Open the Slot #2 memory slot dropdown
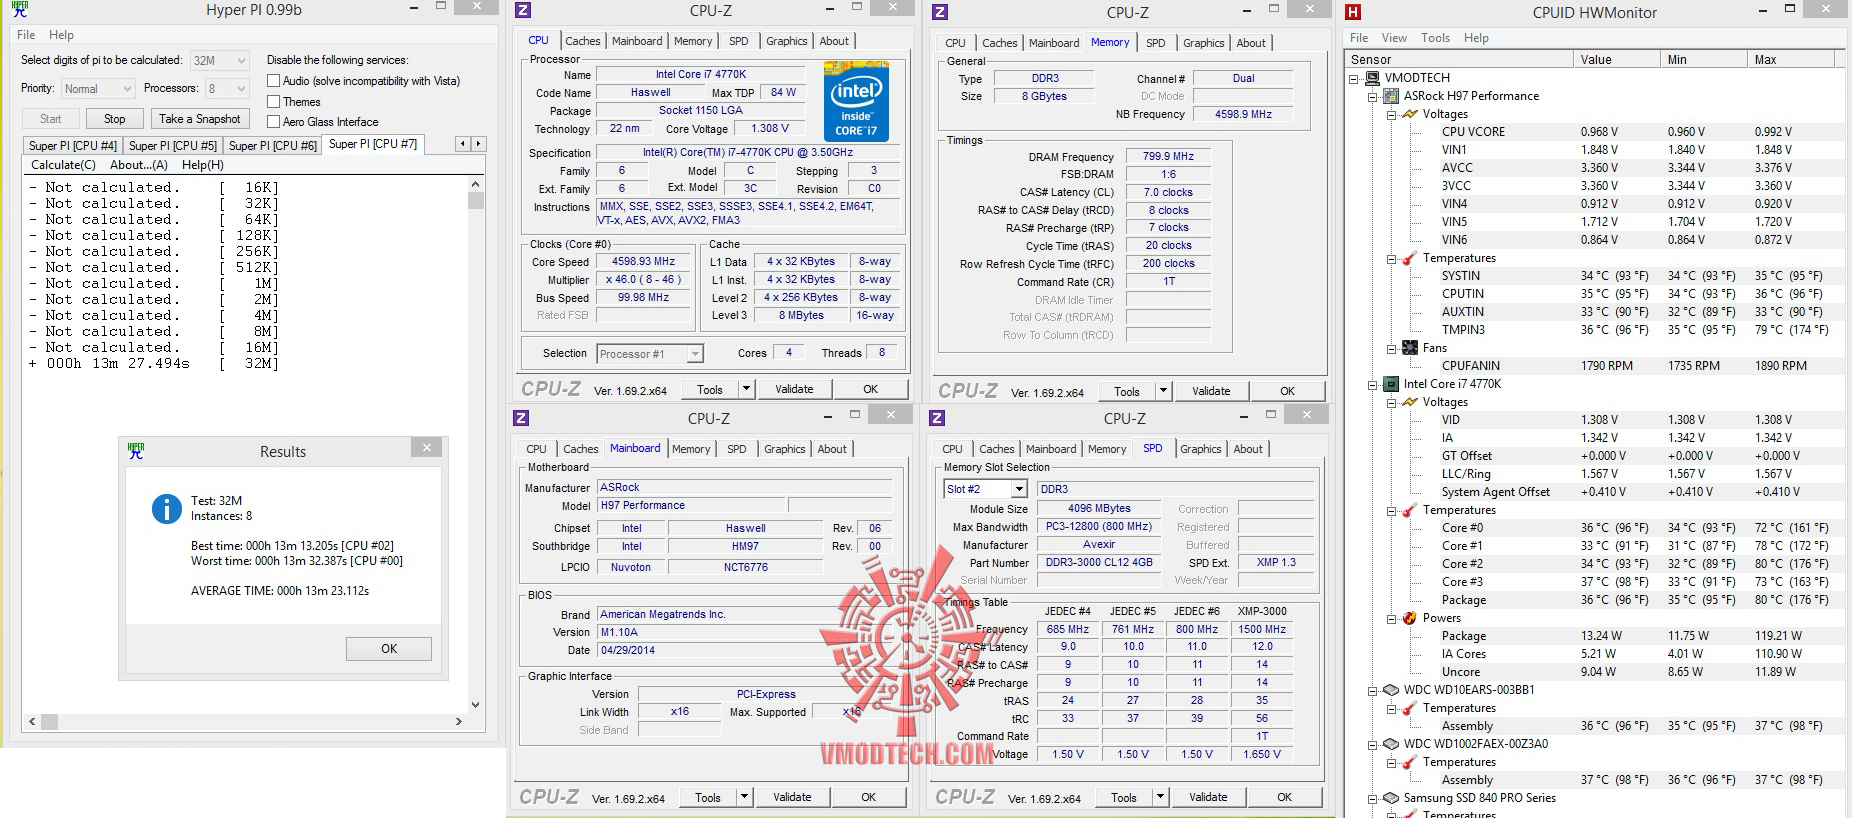This screenshot has width=1852, height=818. click(x=985, y=489)
